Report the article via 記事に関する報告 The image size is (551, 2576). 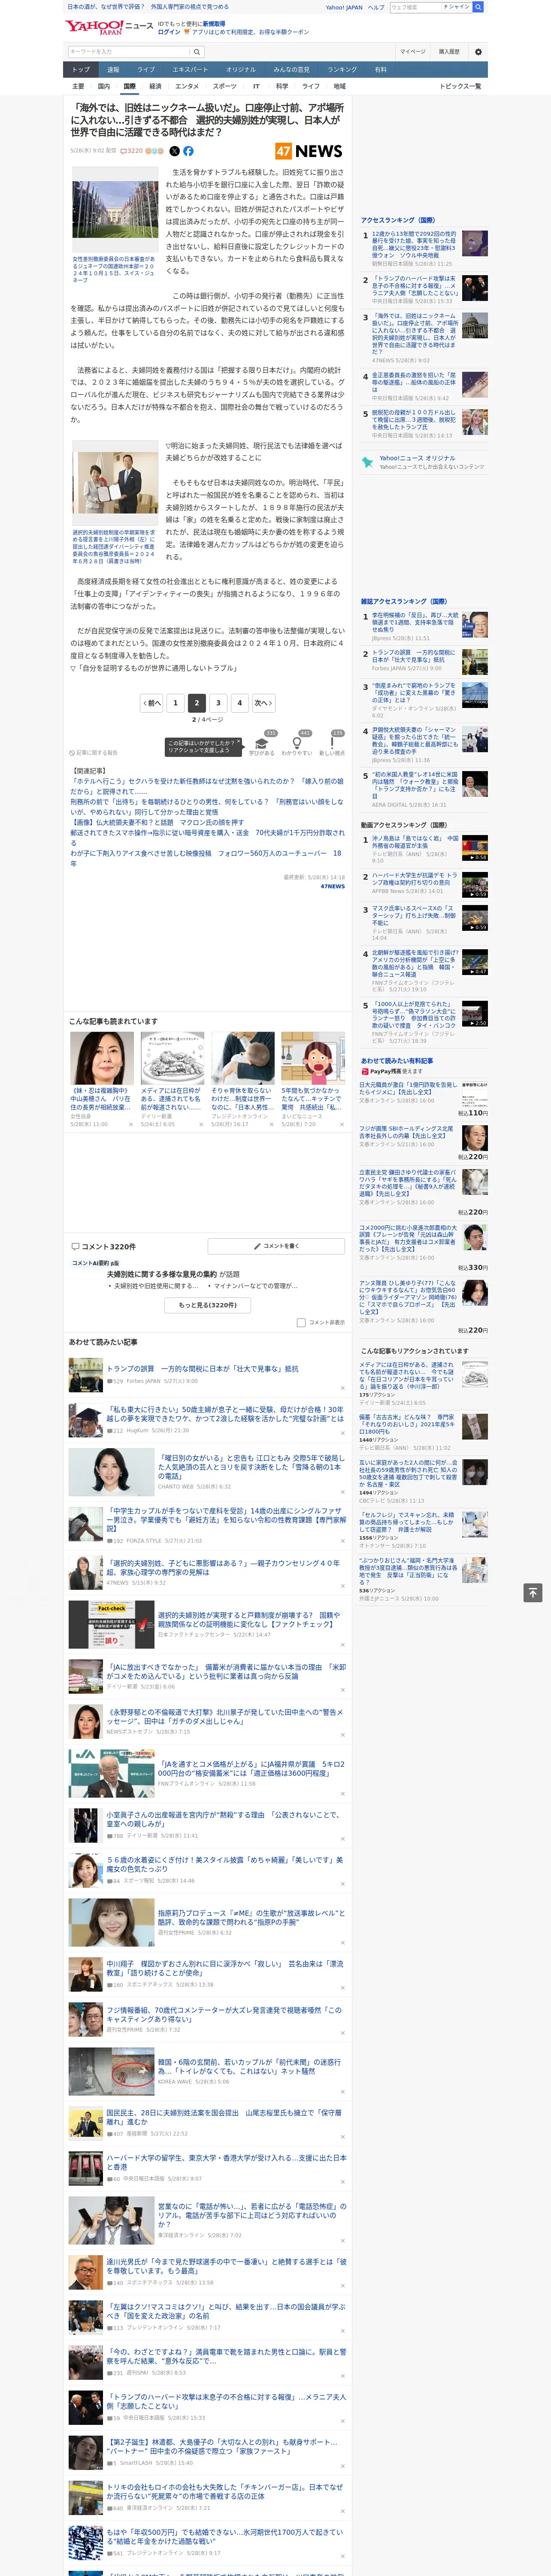94,753
